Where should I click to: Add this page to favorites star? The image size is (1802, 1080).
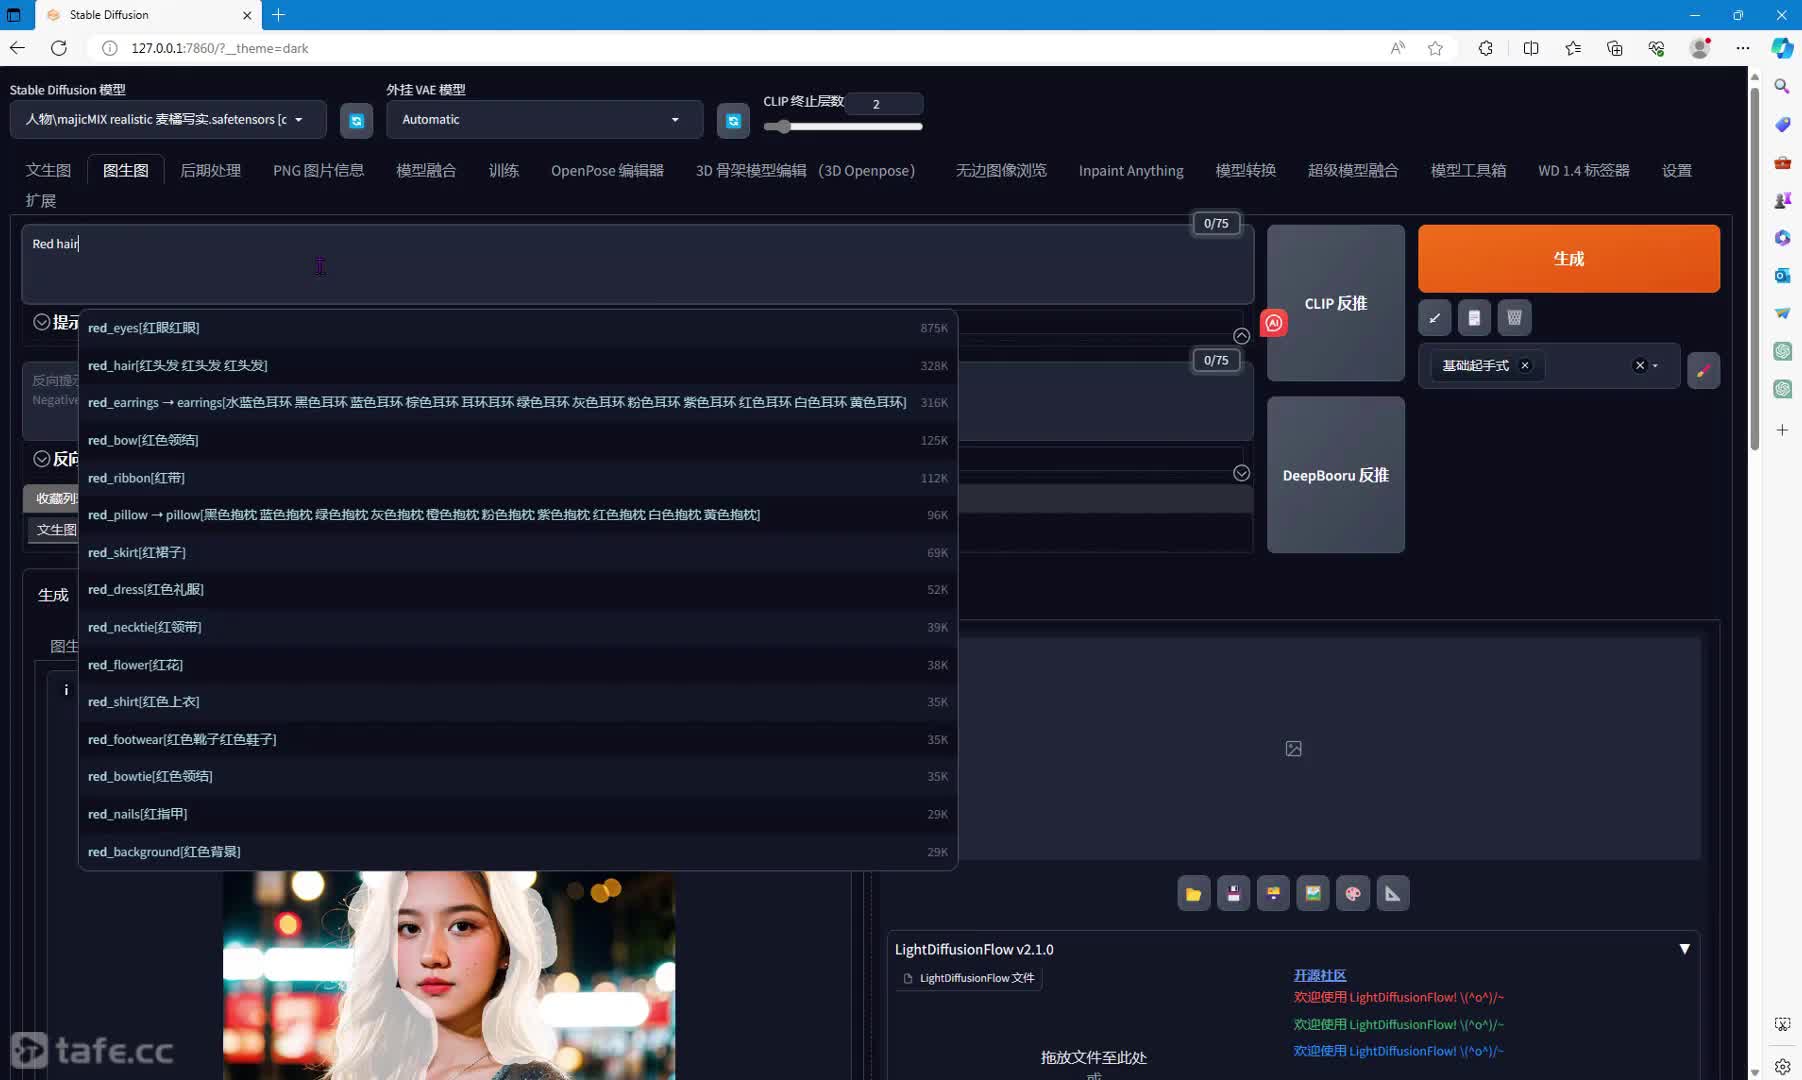(x=1435, y=48)
